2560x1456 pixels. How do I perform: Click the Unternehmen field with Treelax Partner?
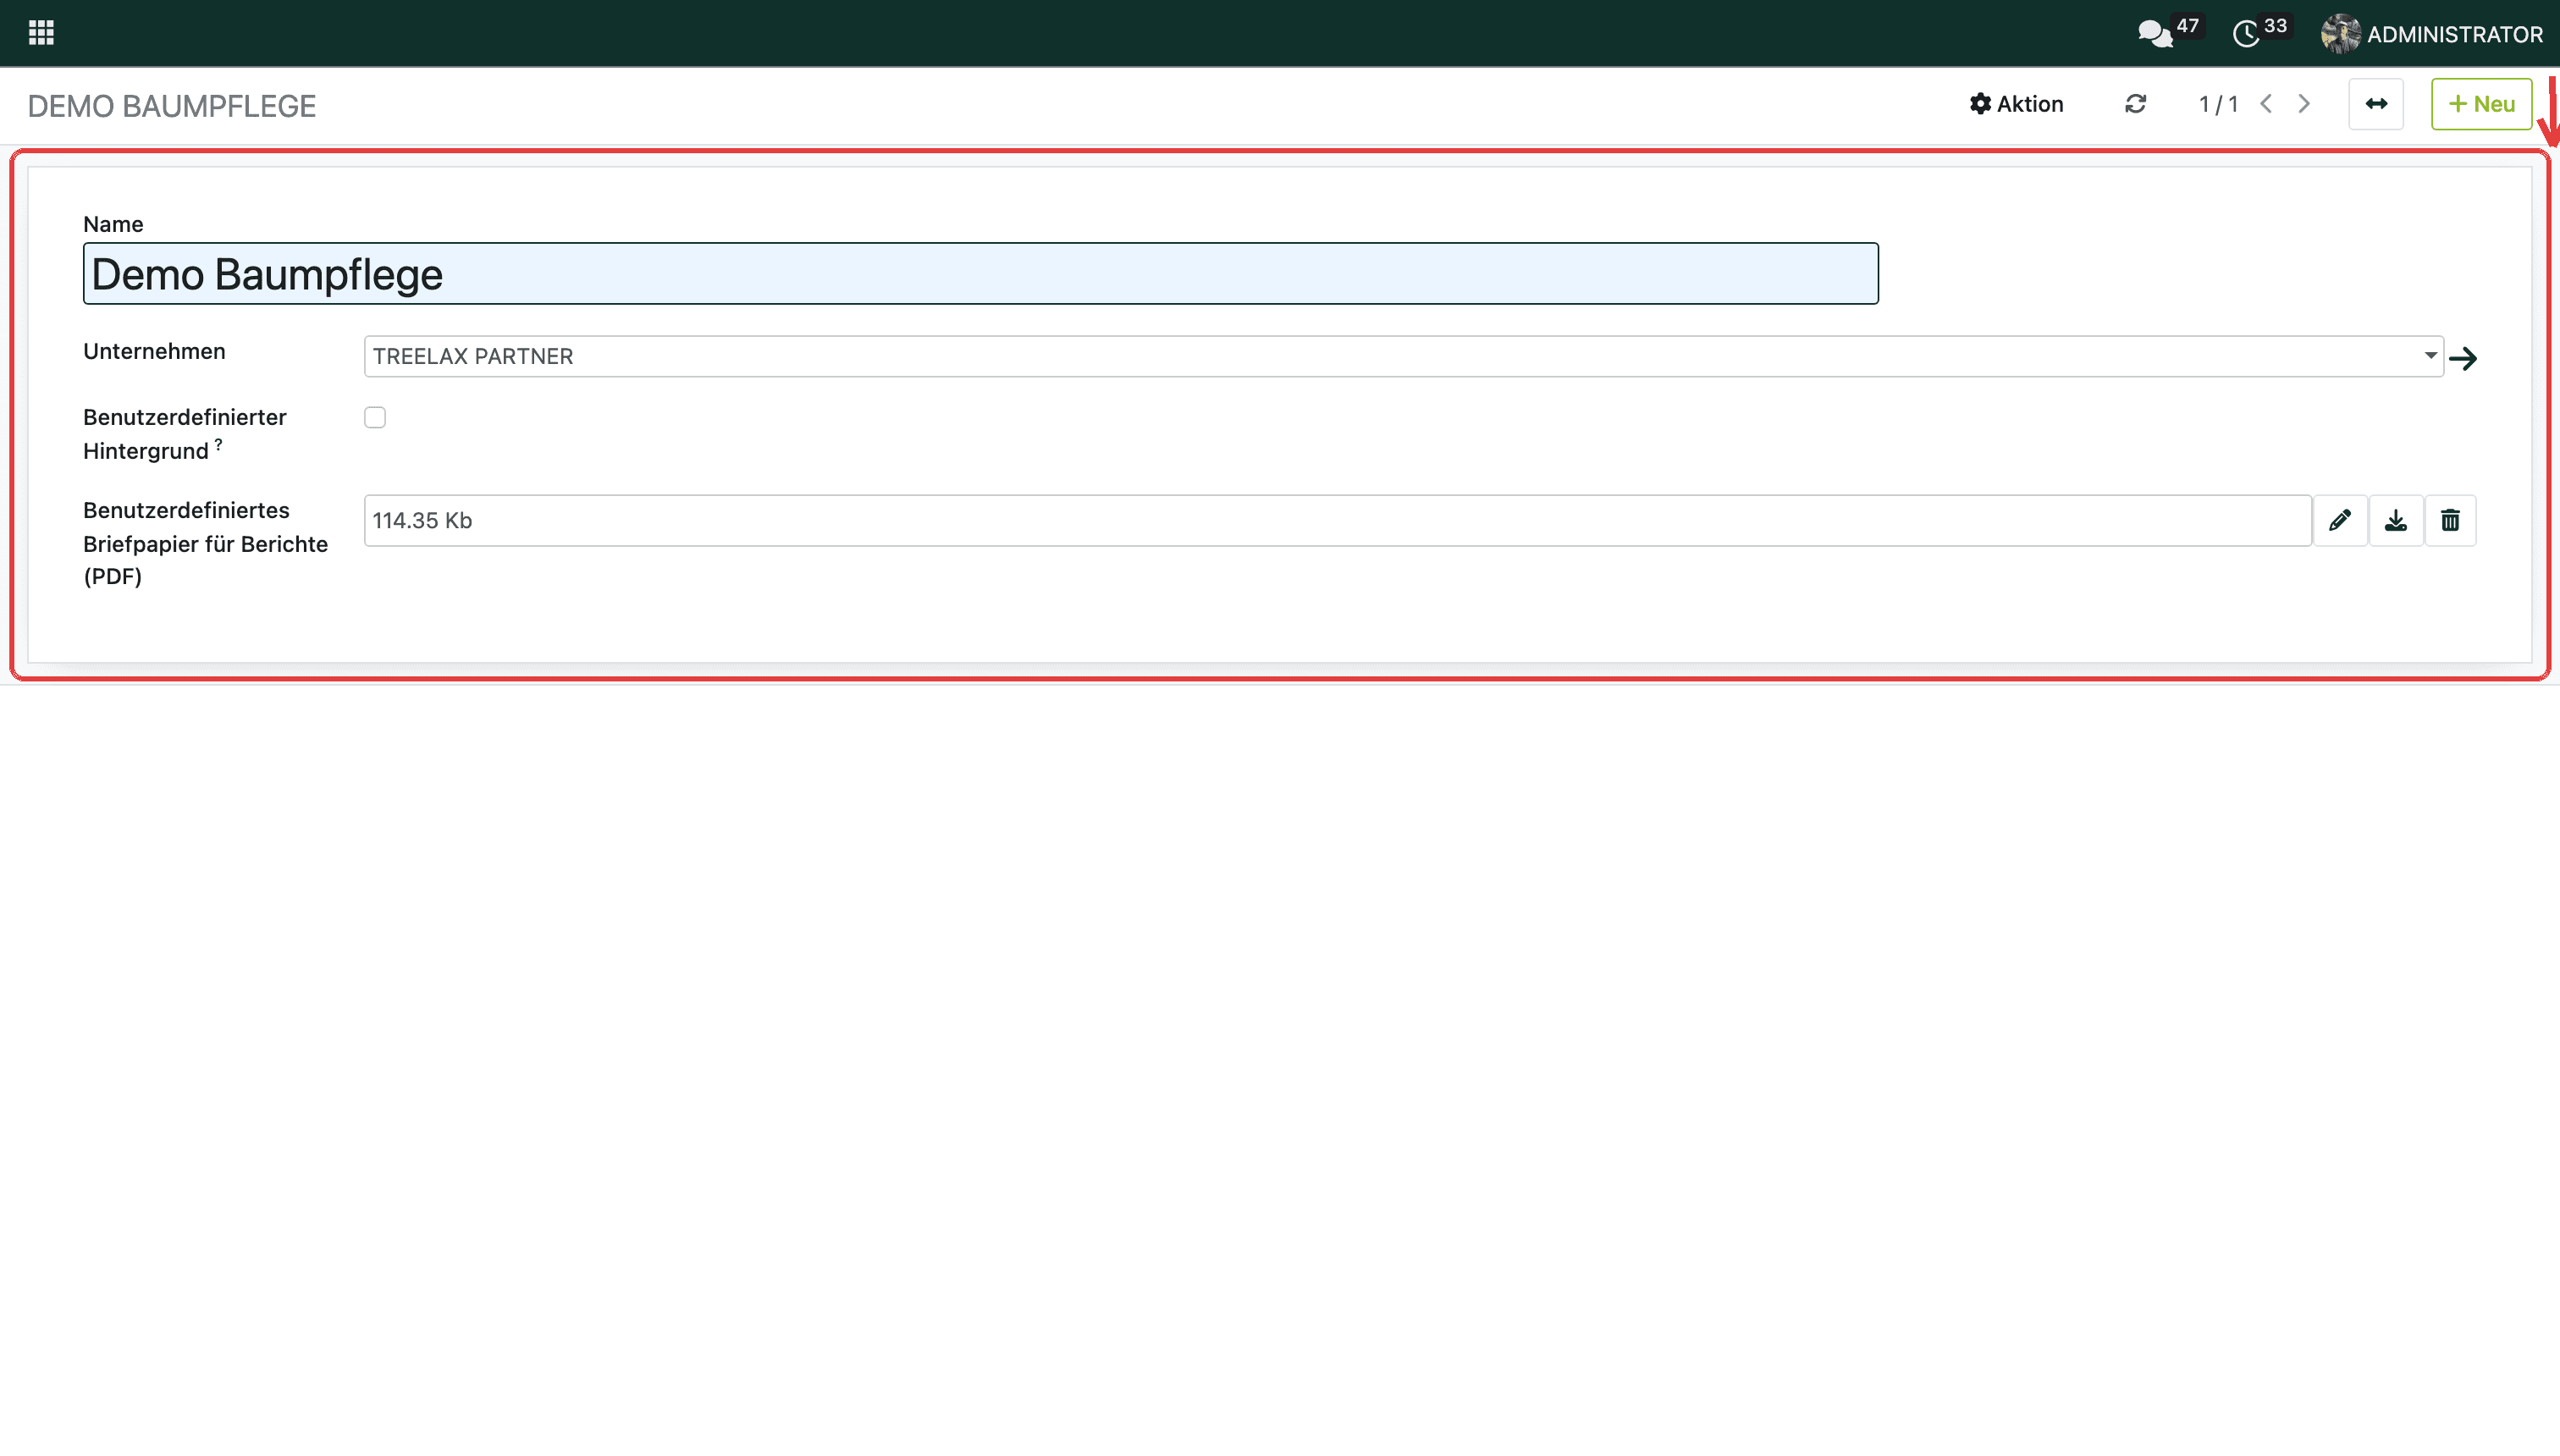click(x=1404, y=356)
